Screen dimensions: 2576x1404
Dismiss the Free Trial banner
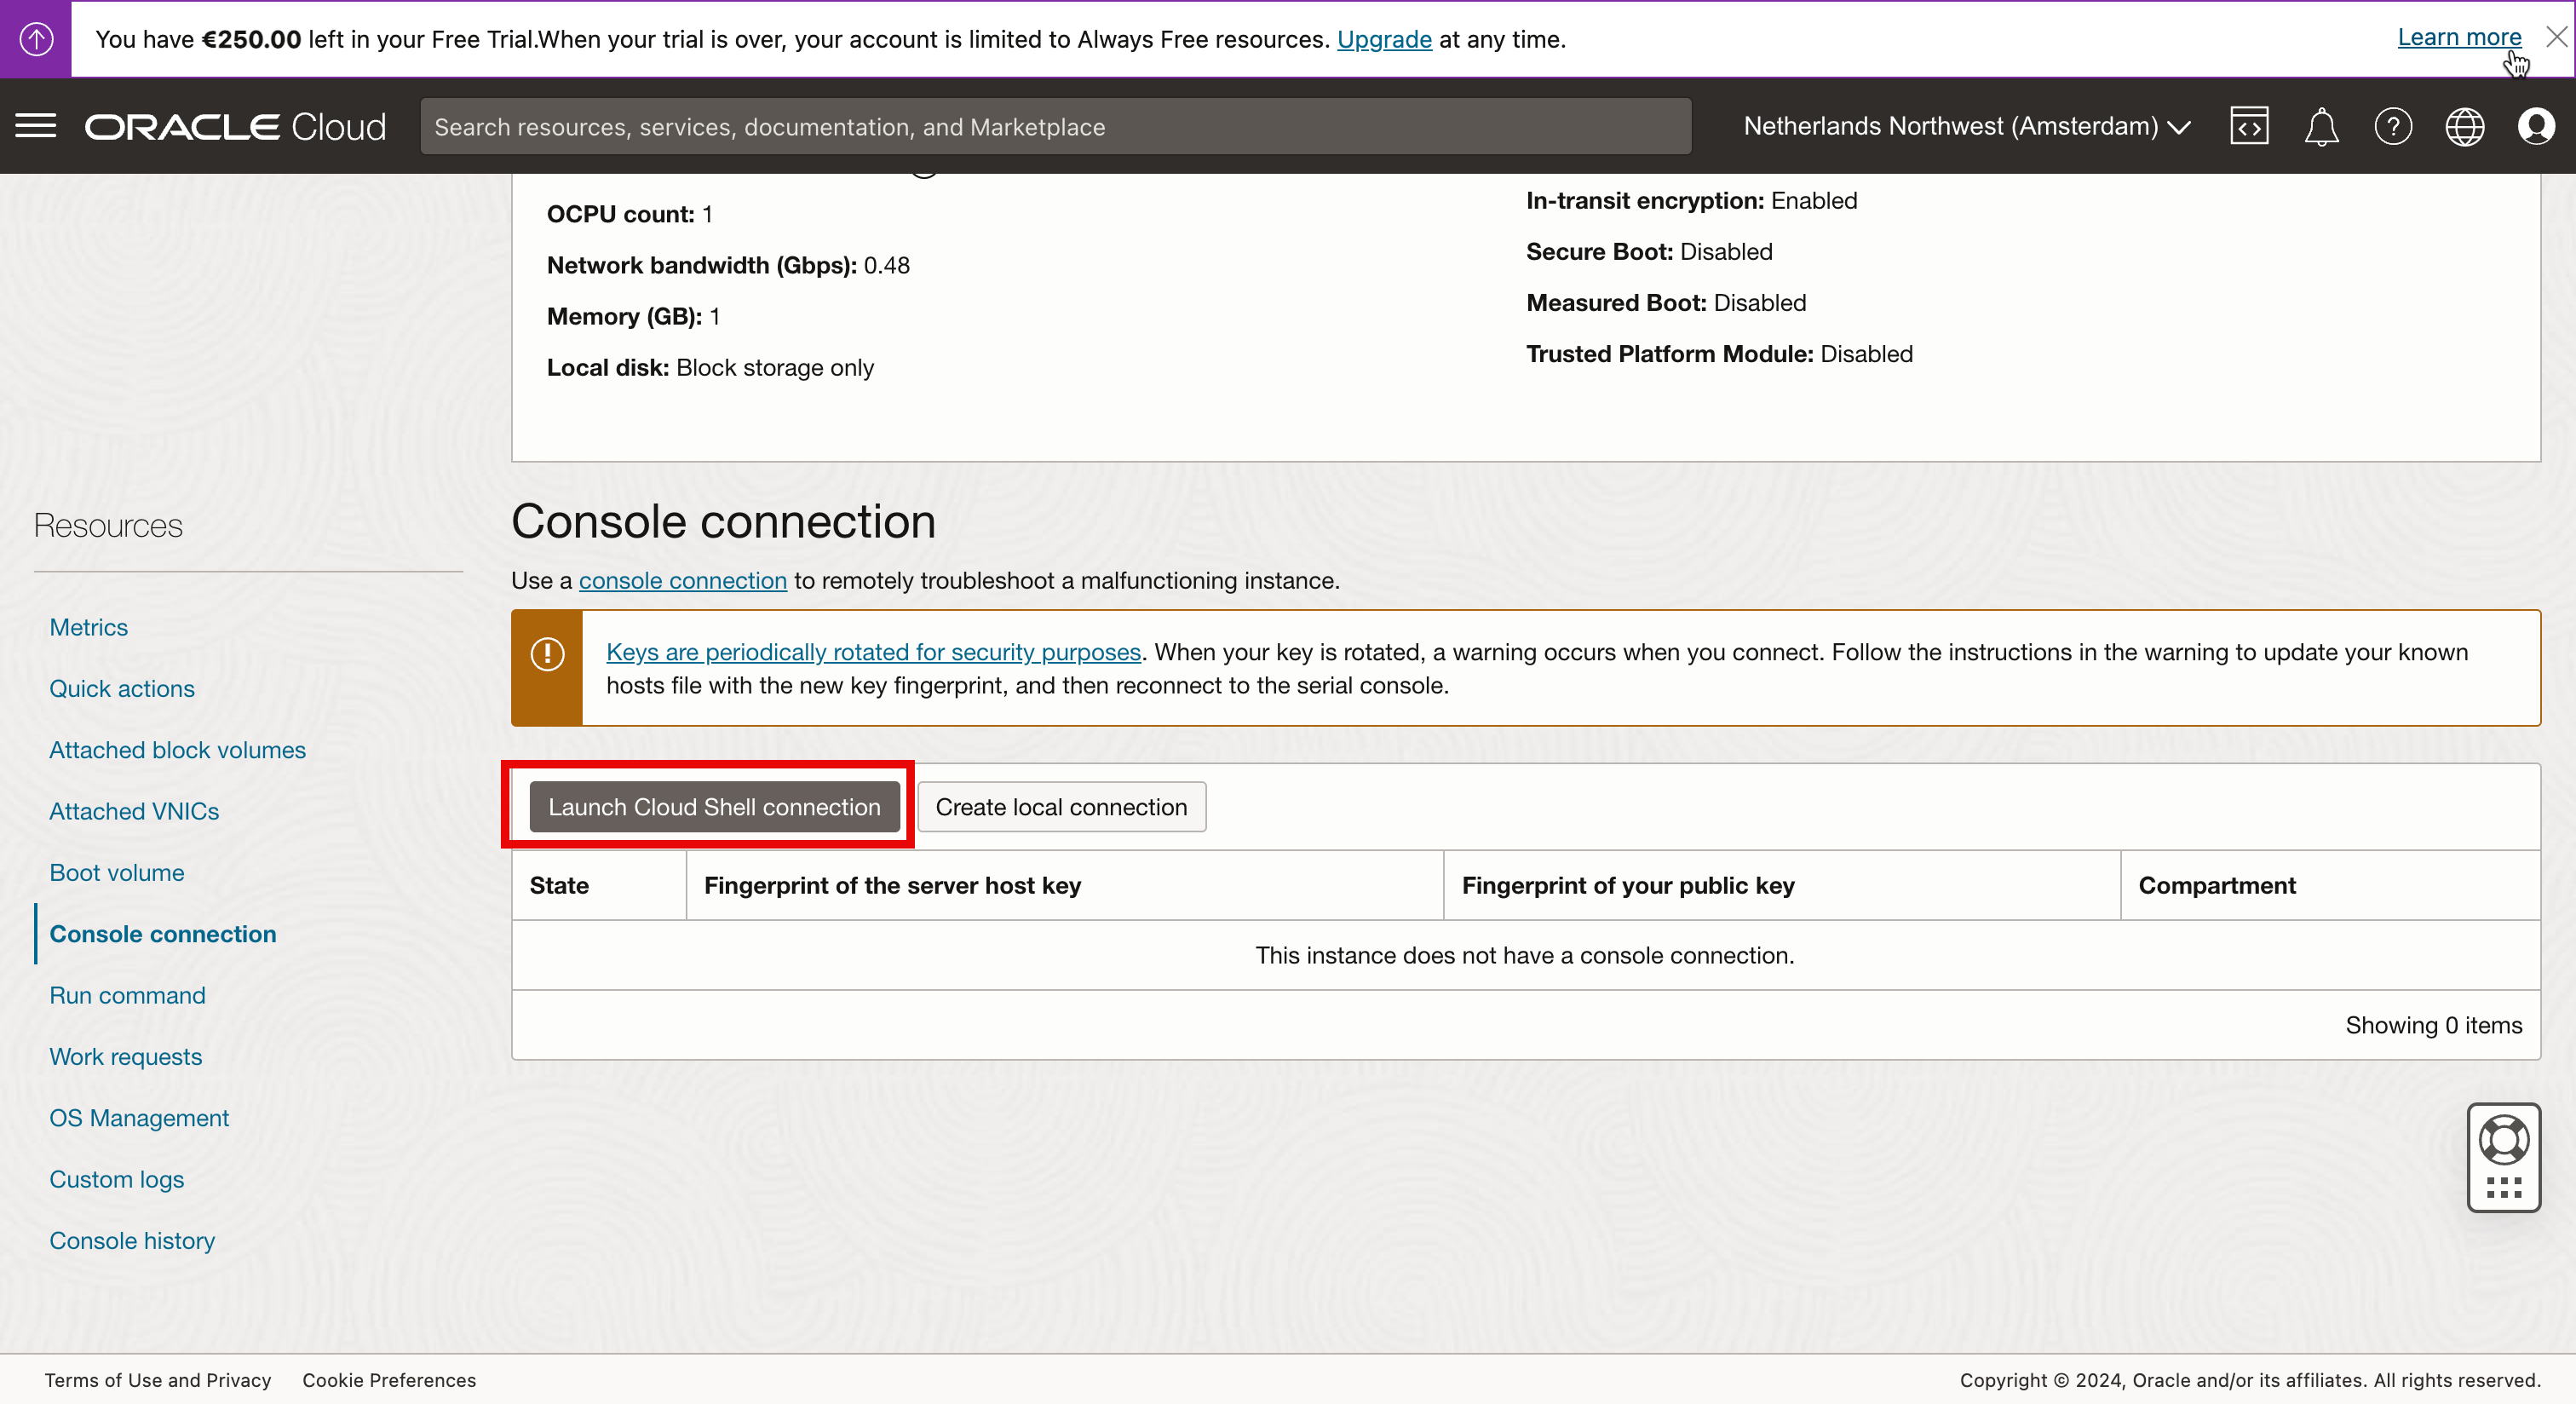(x=2556, y=37)
